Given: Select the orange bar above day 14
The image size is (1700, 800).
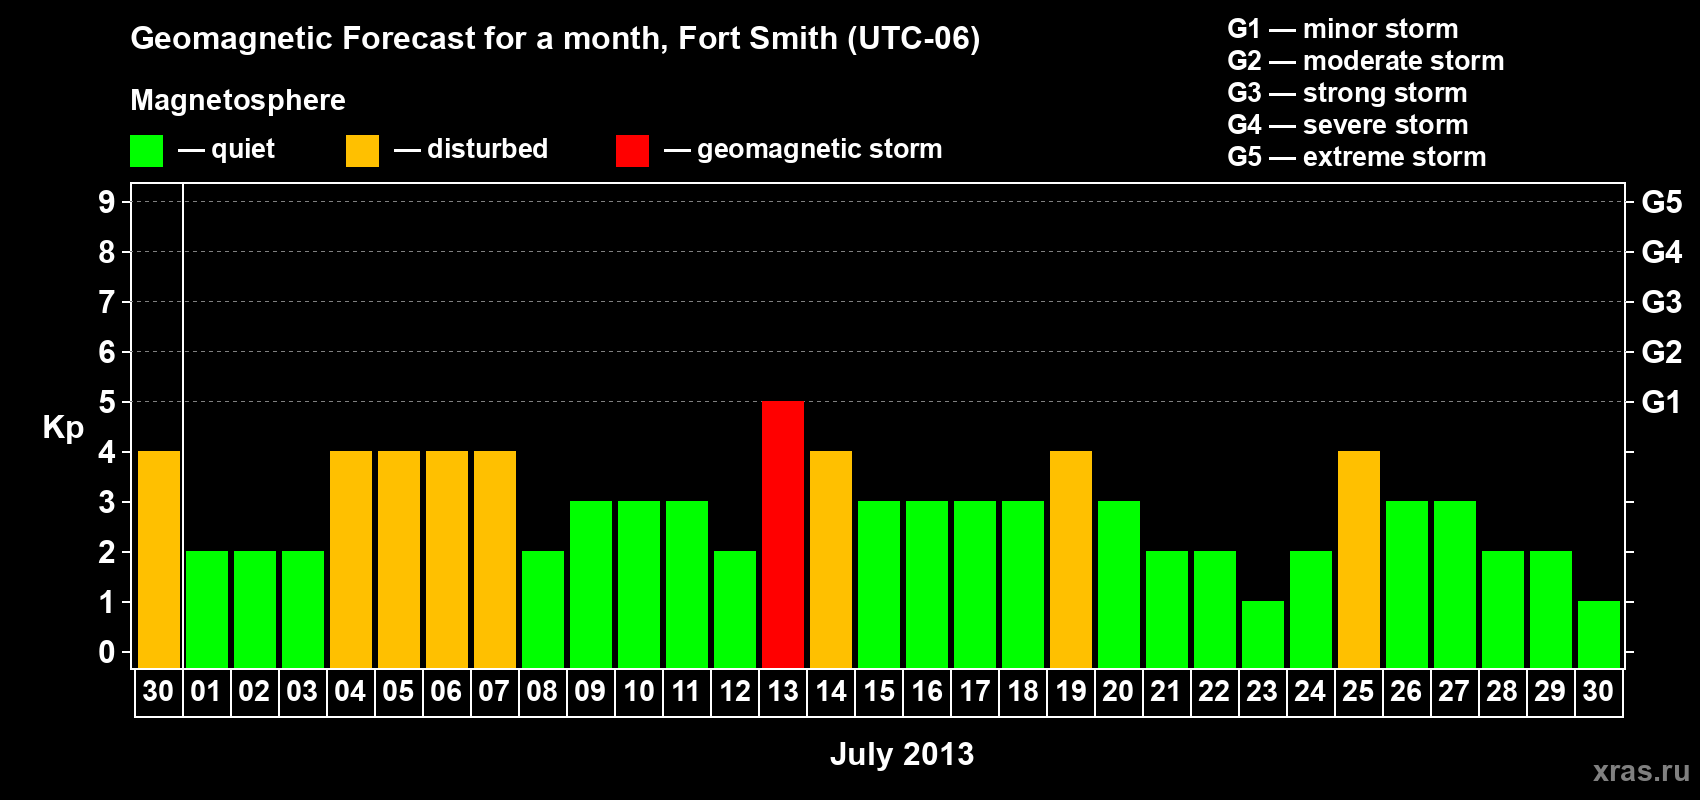Looking at the screenshot, I should pos(831,559).
